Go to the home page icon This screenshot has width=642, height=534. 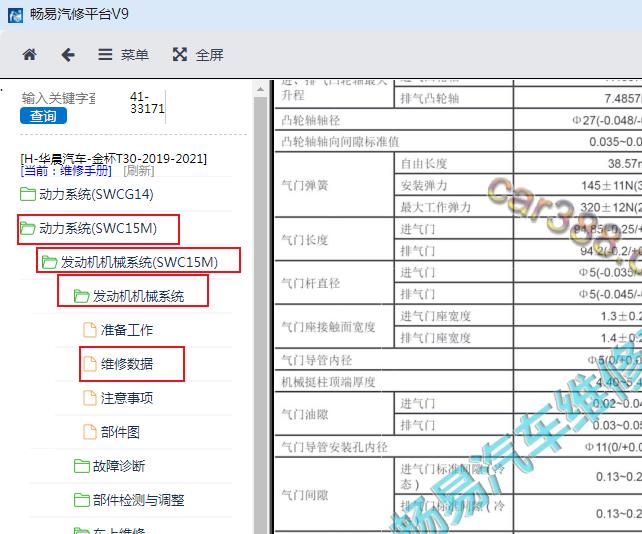coord(29,54)
